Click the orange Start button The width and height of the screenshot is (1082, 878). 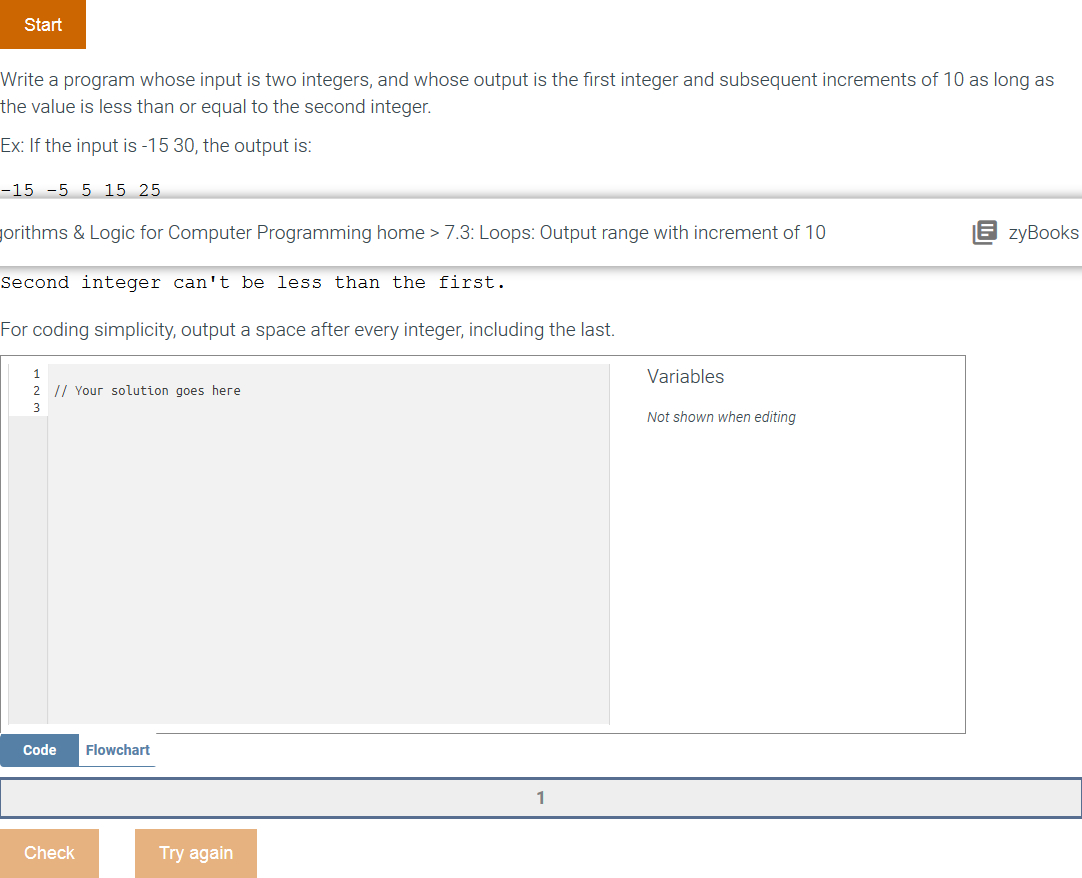(x=42, y=24)
